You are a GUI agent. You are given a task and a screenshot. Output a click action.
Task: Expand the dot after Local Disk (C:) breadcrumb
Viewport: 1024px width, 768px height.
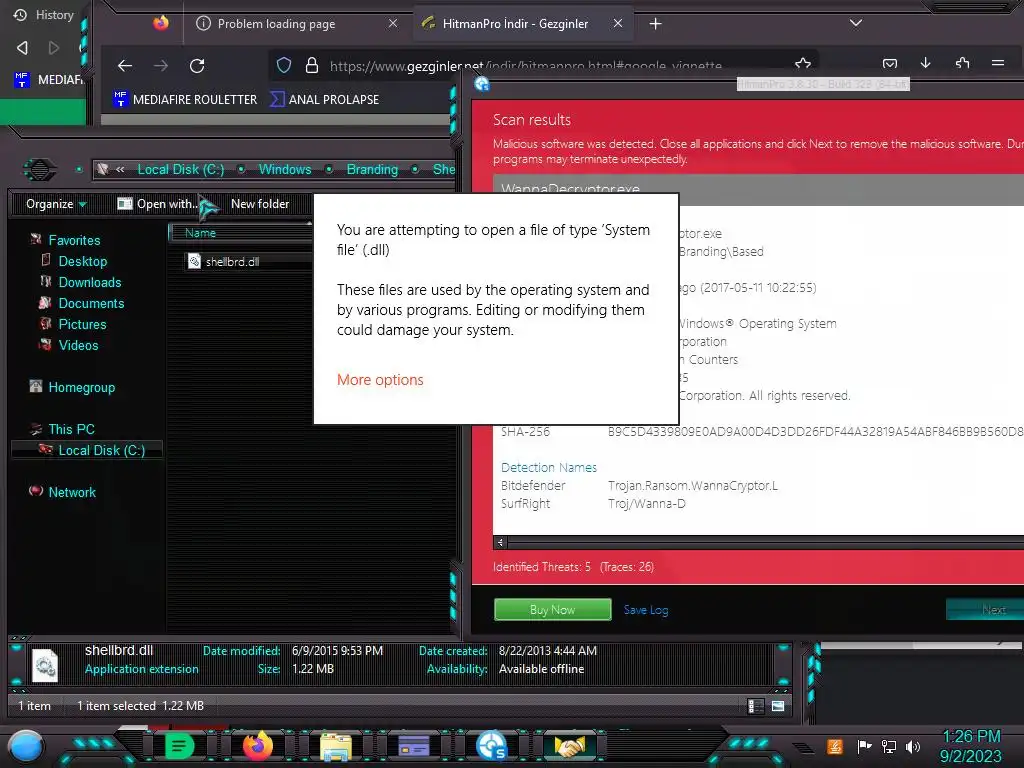point(241,169)
